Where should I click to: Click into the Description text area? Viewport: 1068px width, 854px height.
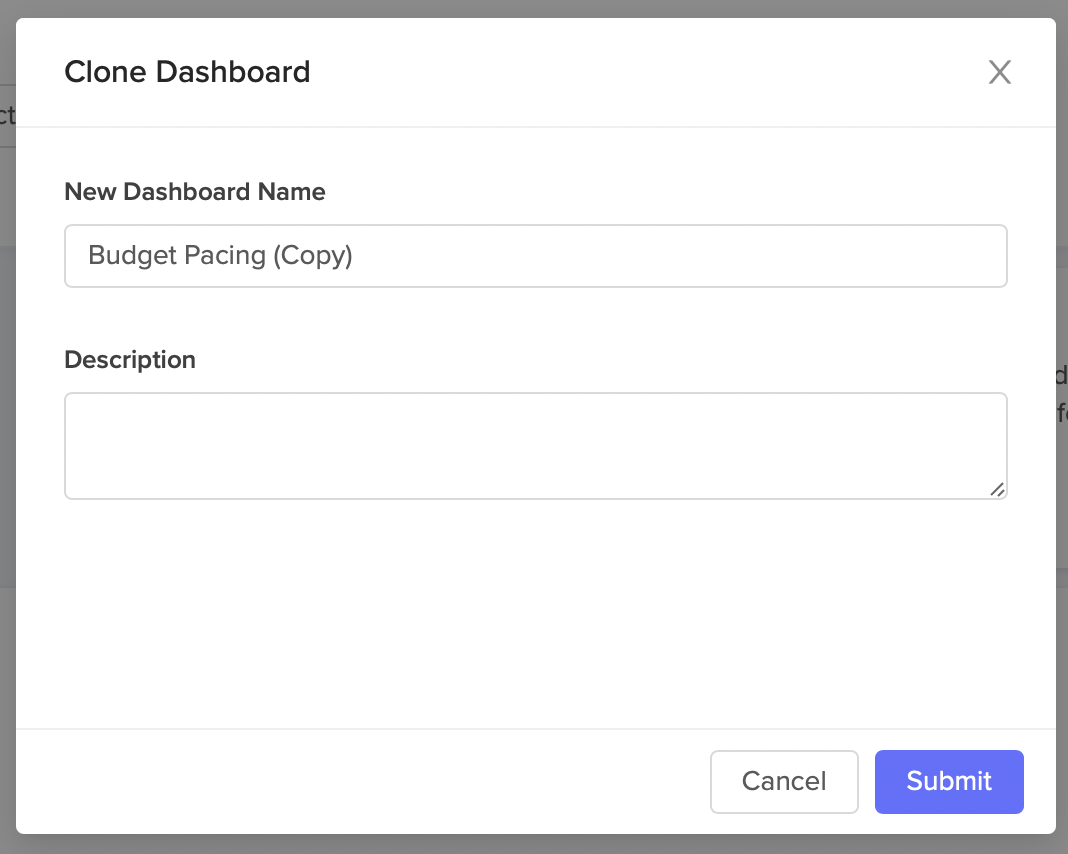coord(535,445)
